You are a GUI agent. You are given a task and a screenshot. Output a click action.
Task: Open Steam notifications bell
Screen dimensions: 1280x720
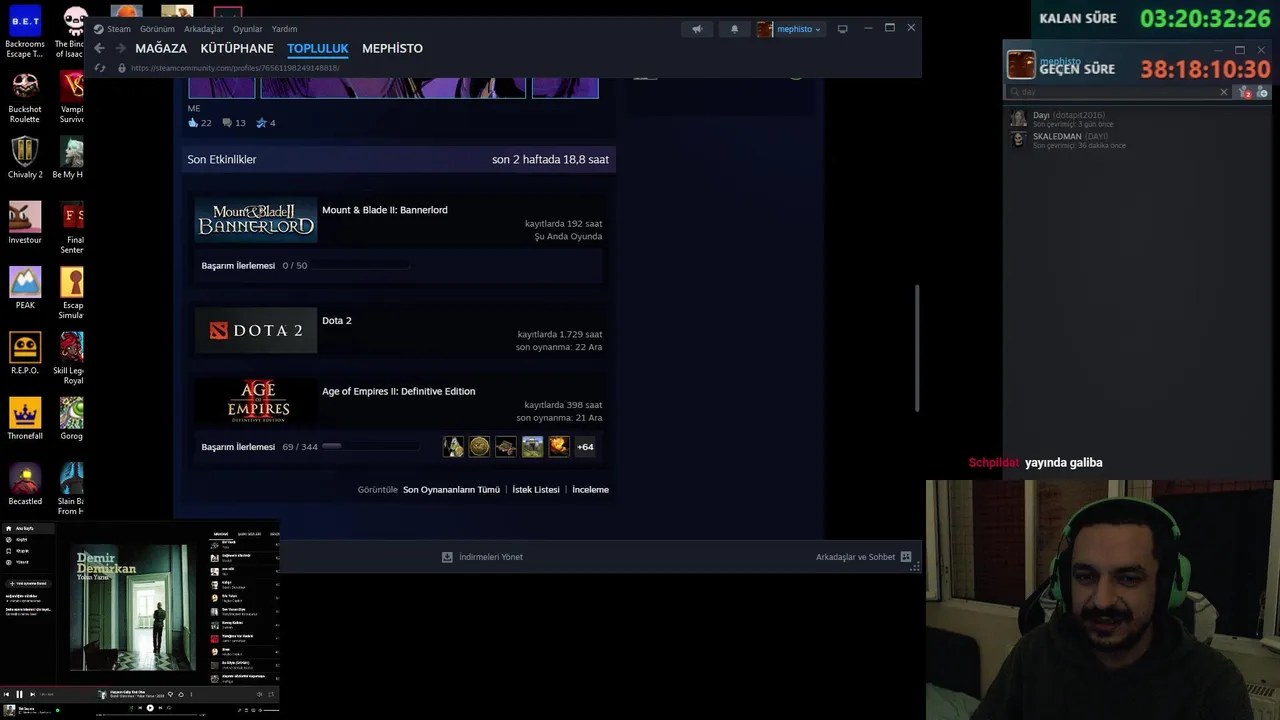point(734,29)
